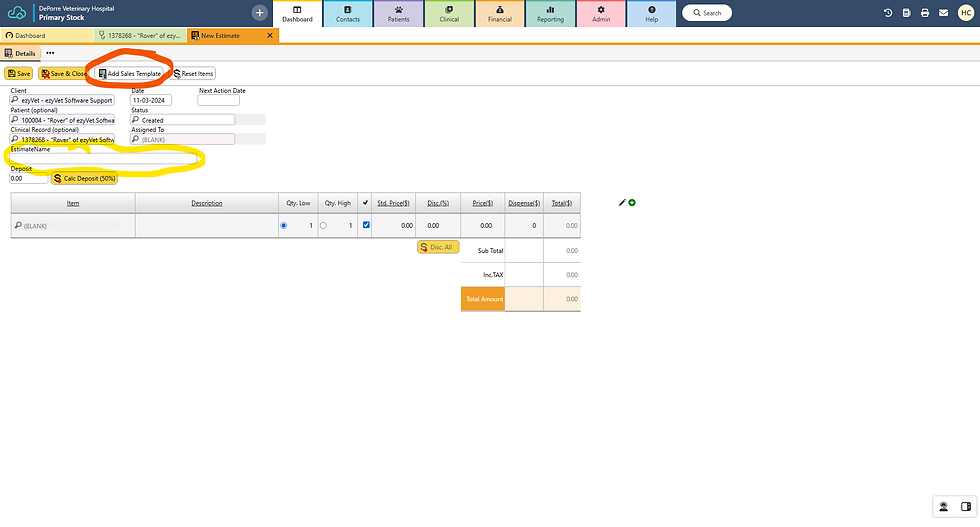Click Total($) column header

click(x=562, y=203)
